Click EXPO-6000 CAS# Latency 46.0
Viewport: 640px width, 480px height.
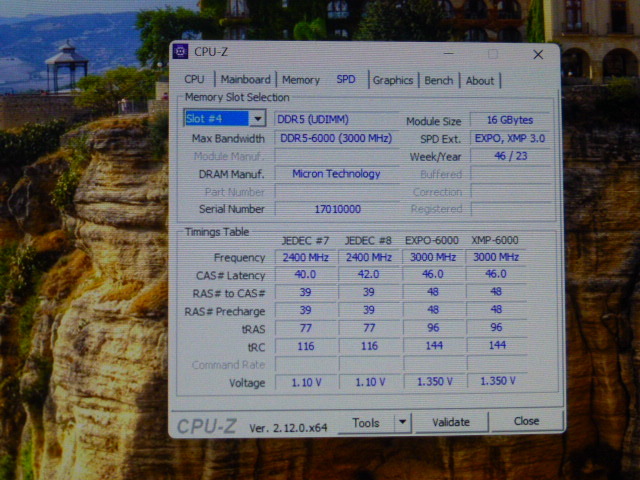click(433, 274)
